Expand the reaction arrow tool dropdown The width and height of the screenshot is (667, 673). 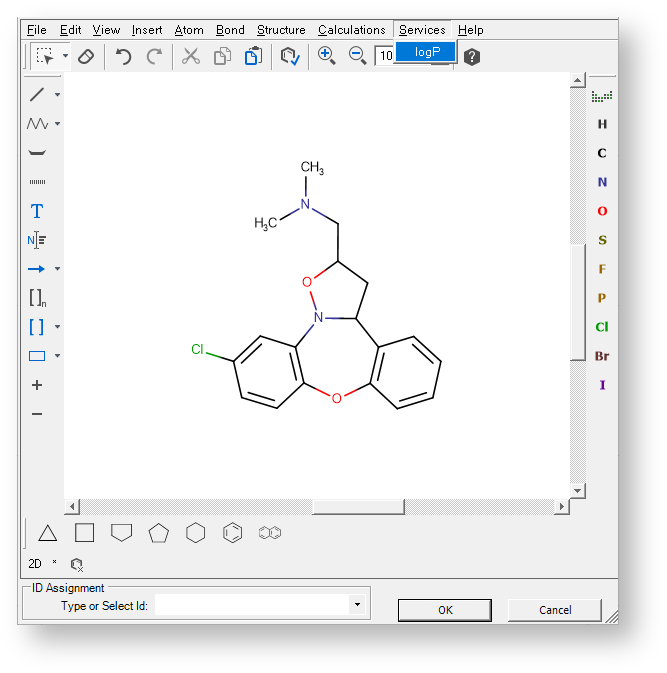point(57,269)
